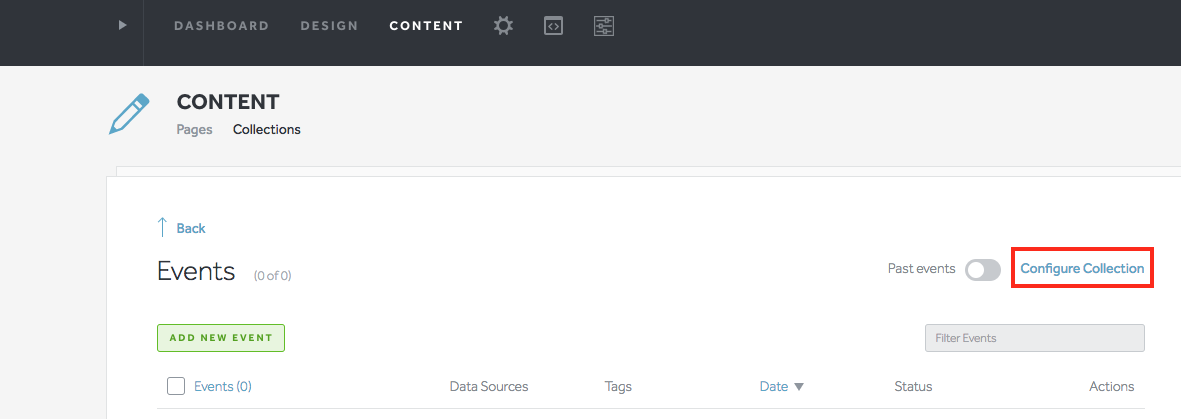1181x419 pixels.
Task: Click the Events (0) column link
Action: click(x=222, y=386)
